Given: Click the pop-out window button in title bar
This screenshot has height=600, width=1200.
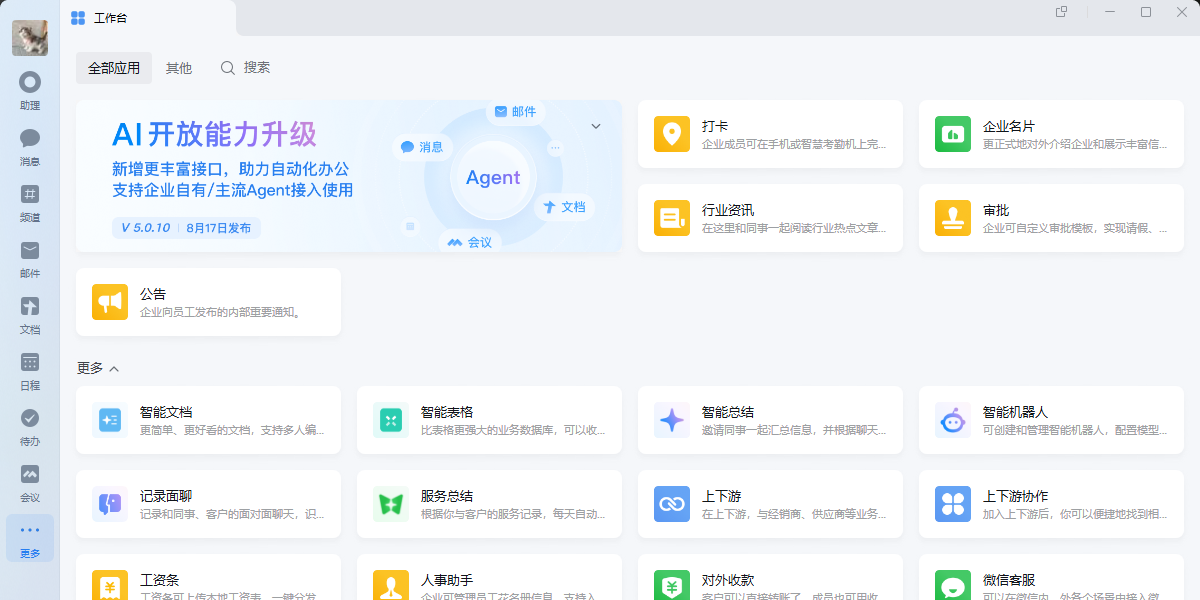Looking at the screenshot, I should tap(1062, 12).
